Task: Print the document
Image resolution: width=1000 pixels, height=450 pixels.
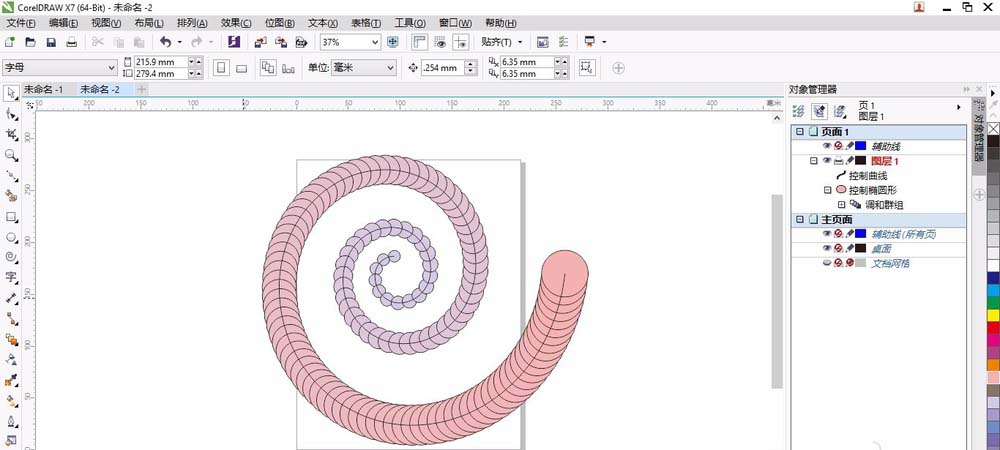Action: coord(71,42)
